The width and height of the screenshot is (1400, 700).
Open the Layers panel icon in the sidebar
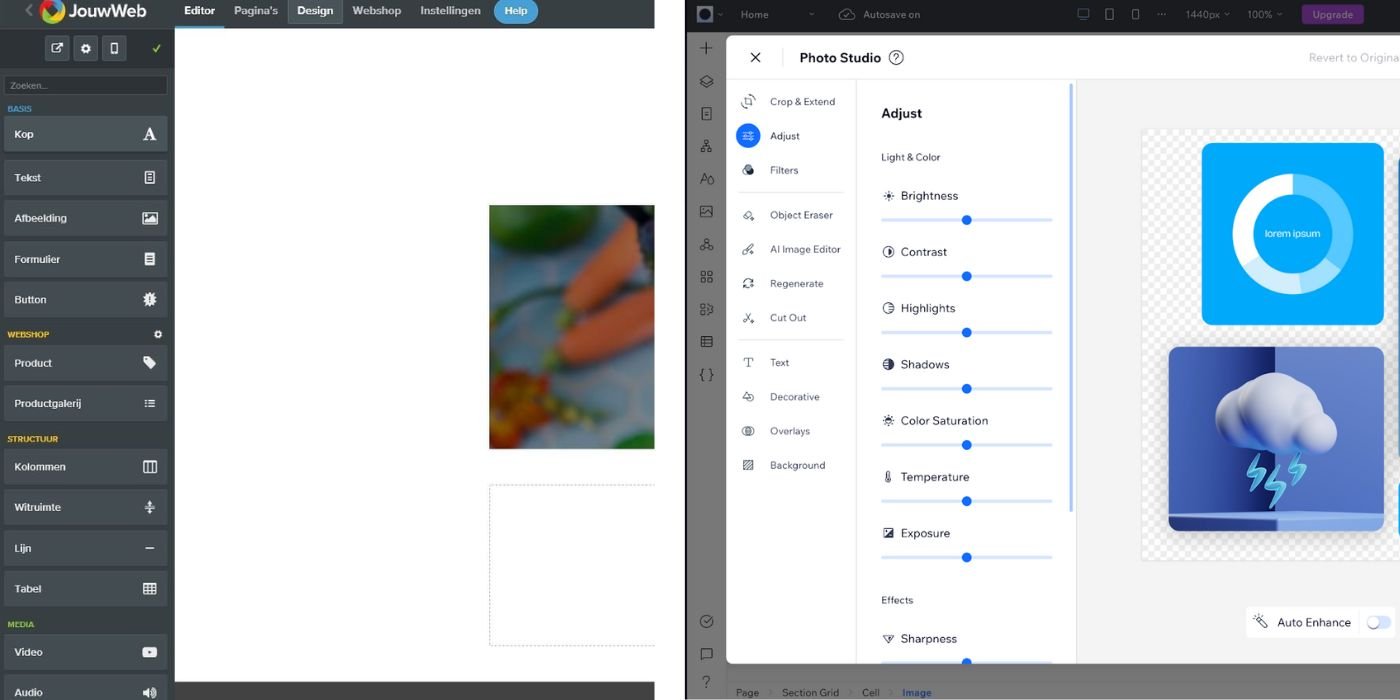[x=706, y=81]
